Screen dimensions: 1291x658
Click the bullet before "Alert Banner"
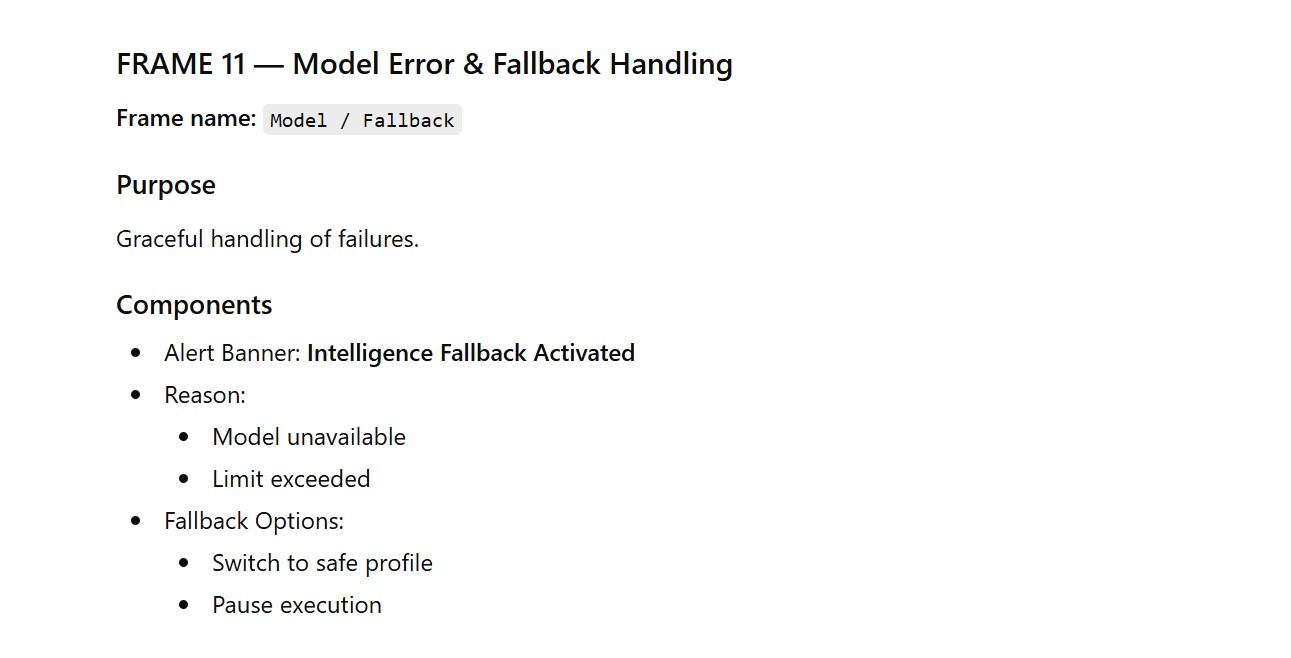(136, 353)
